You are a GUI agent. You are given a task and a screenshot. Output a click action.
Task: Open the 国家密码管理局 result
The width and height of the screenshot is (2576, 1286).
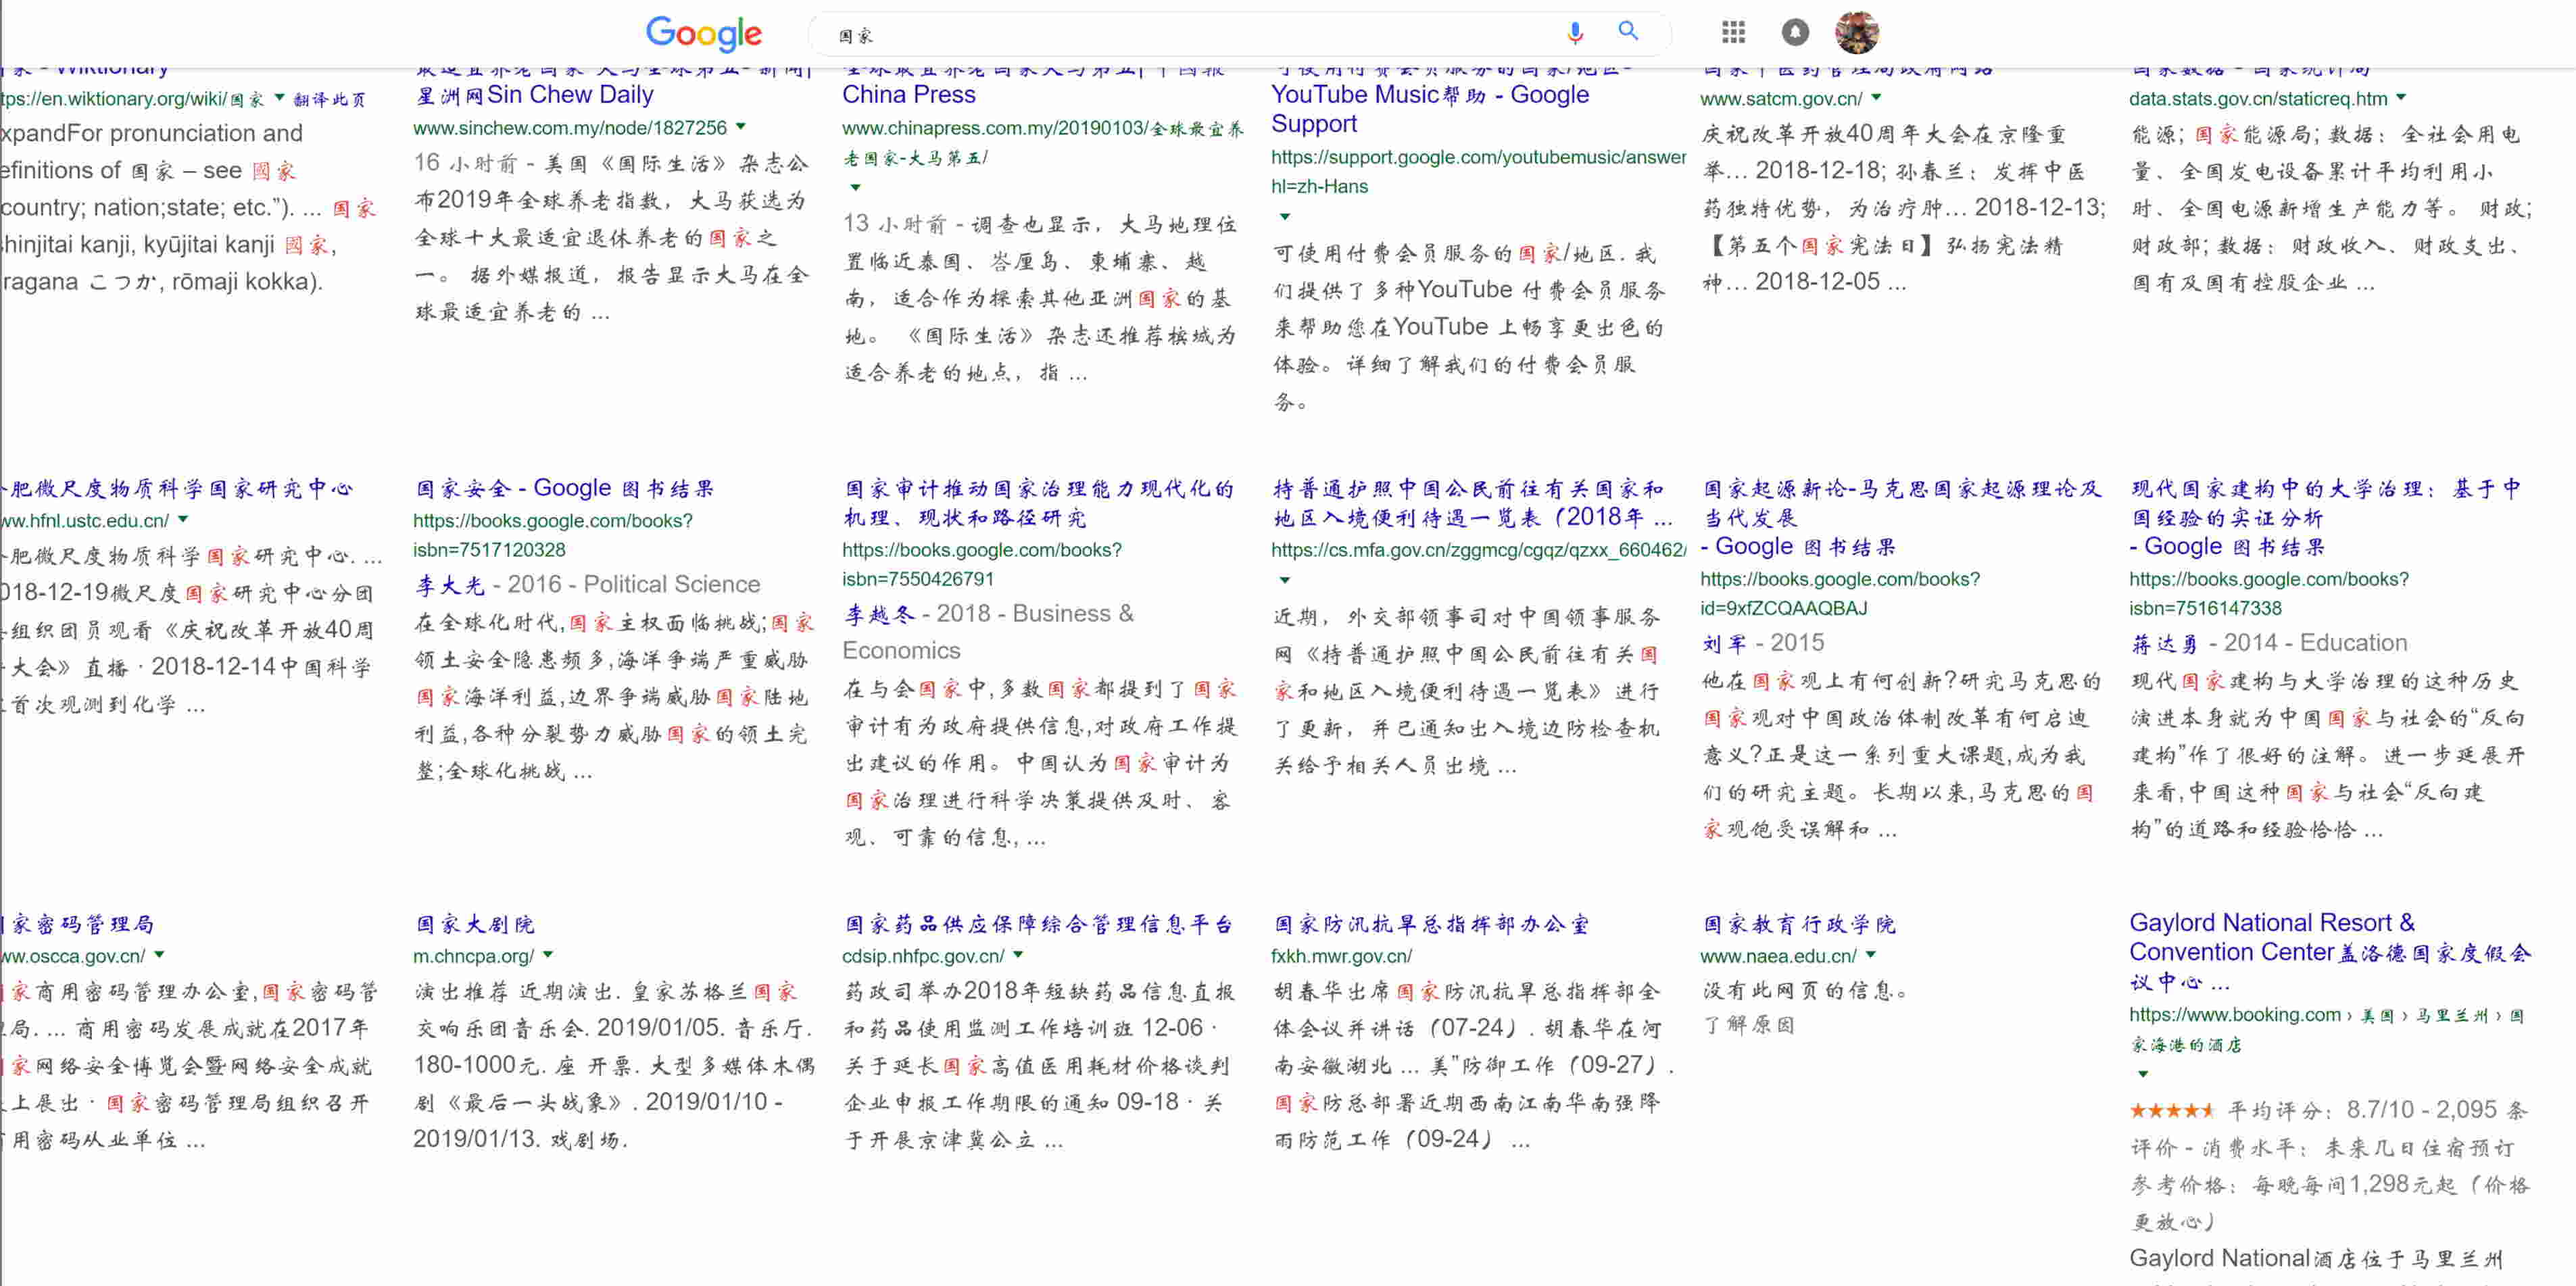78,924
